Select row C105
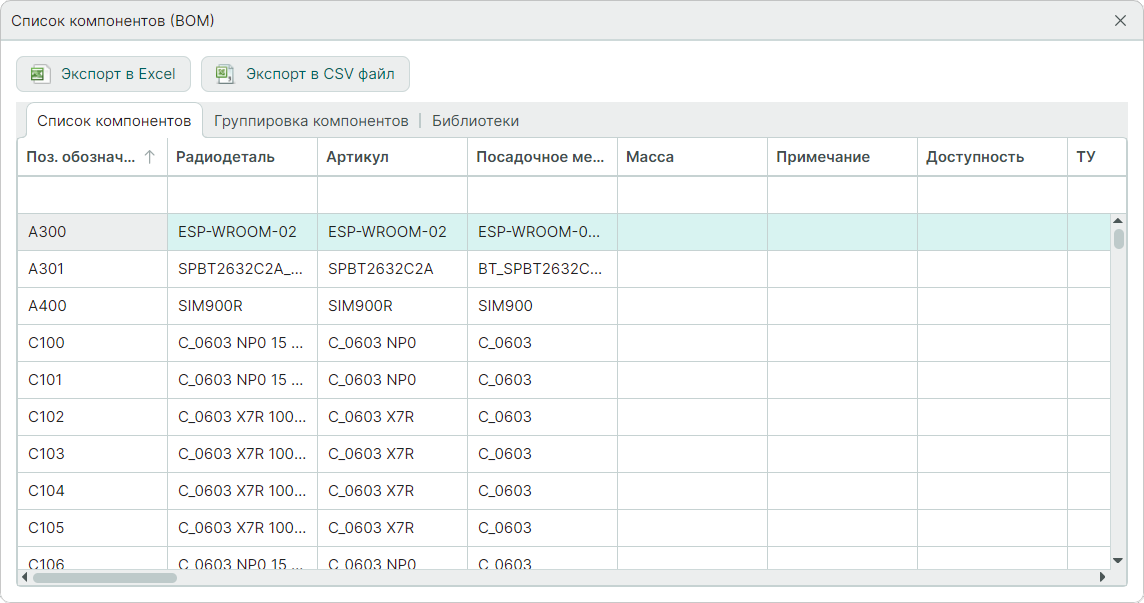Screen dimensions: 1144x603 564,528
